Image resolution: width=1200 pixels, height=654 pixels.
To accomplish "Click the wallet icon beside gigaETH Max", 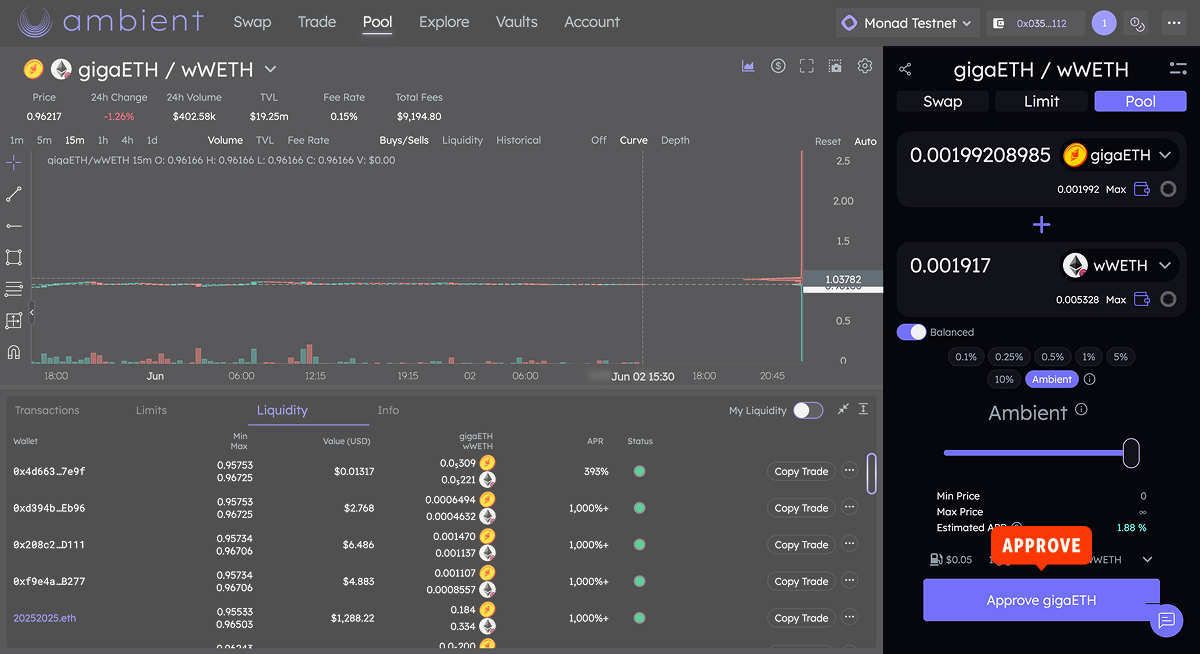I will tap(1142, 189).
